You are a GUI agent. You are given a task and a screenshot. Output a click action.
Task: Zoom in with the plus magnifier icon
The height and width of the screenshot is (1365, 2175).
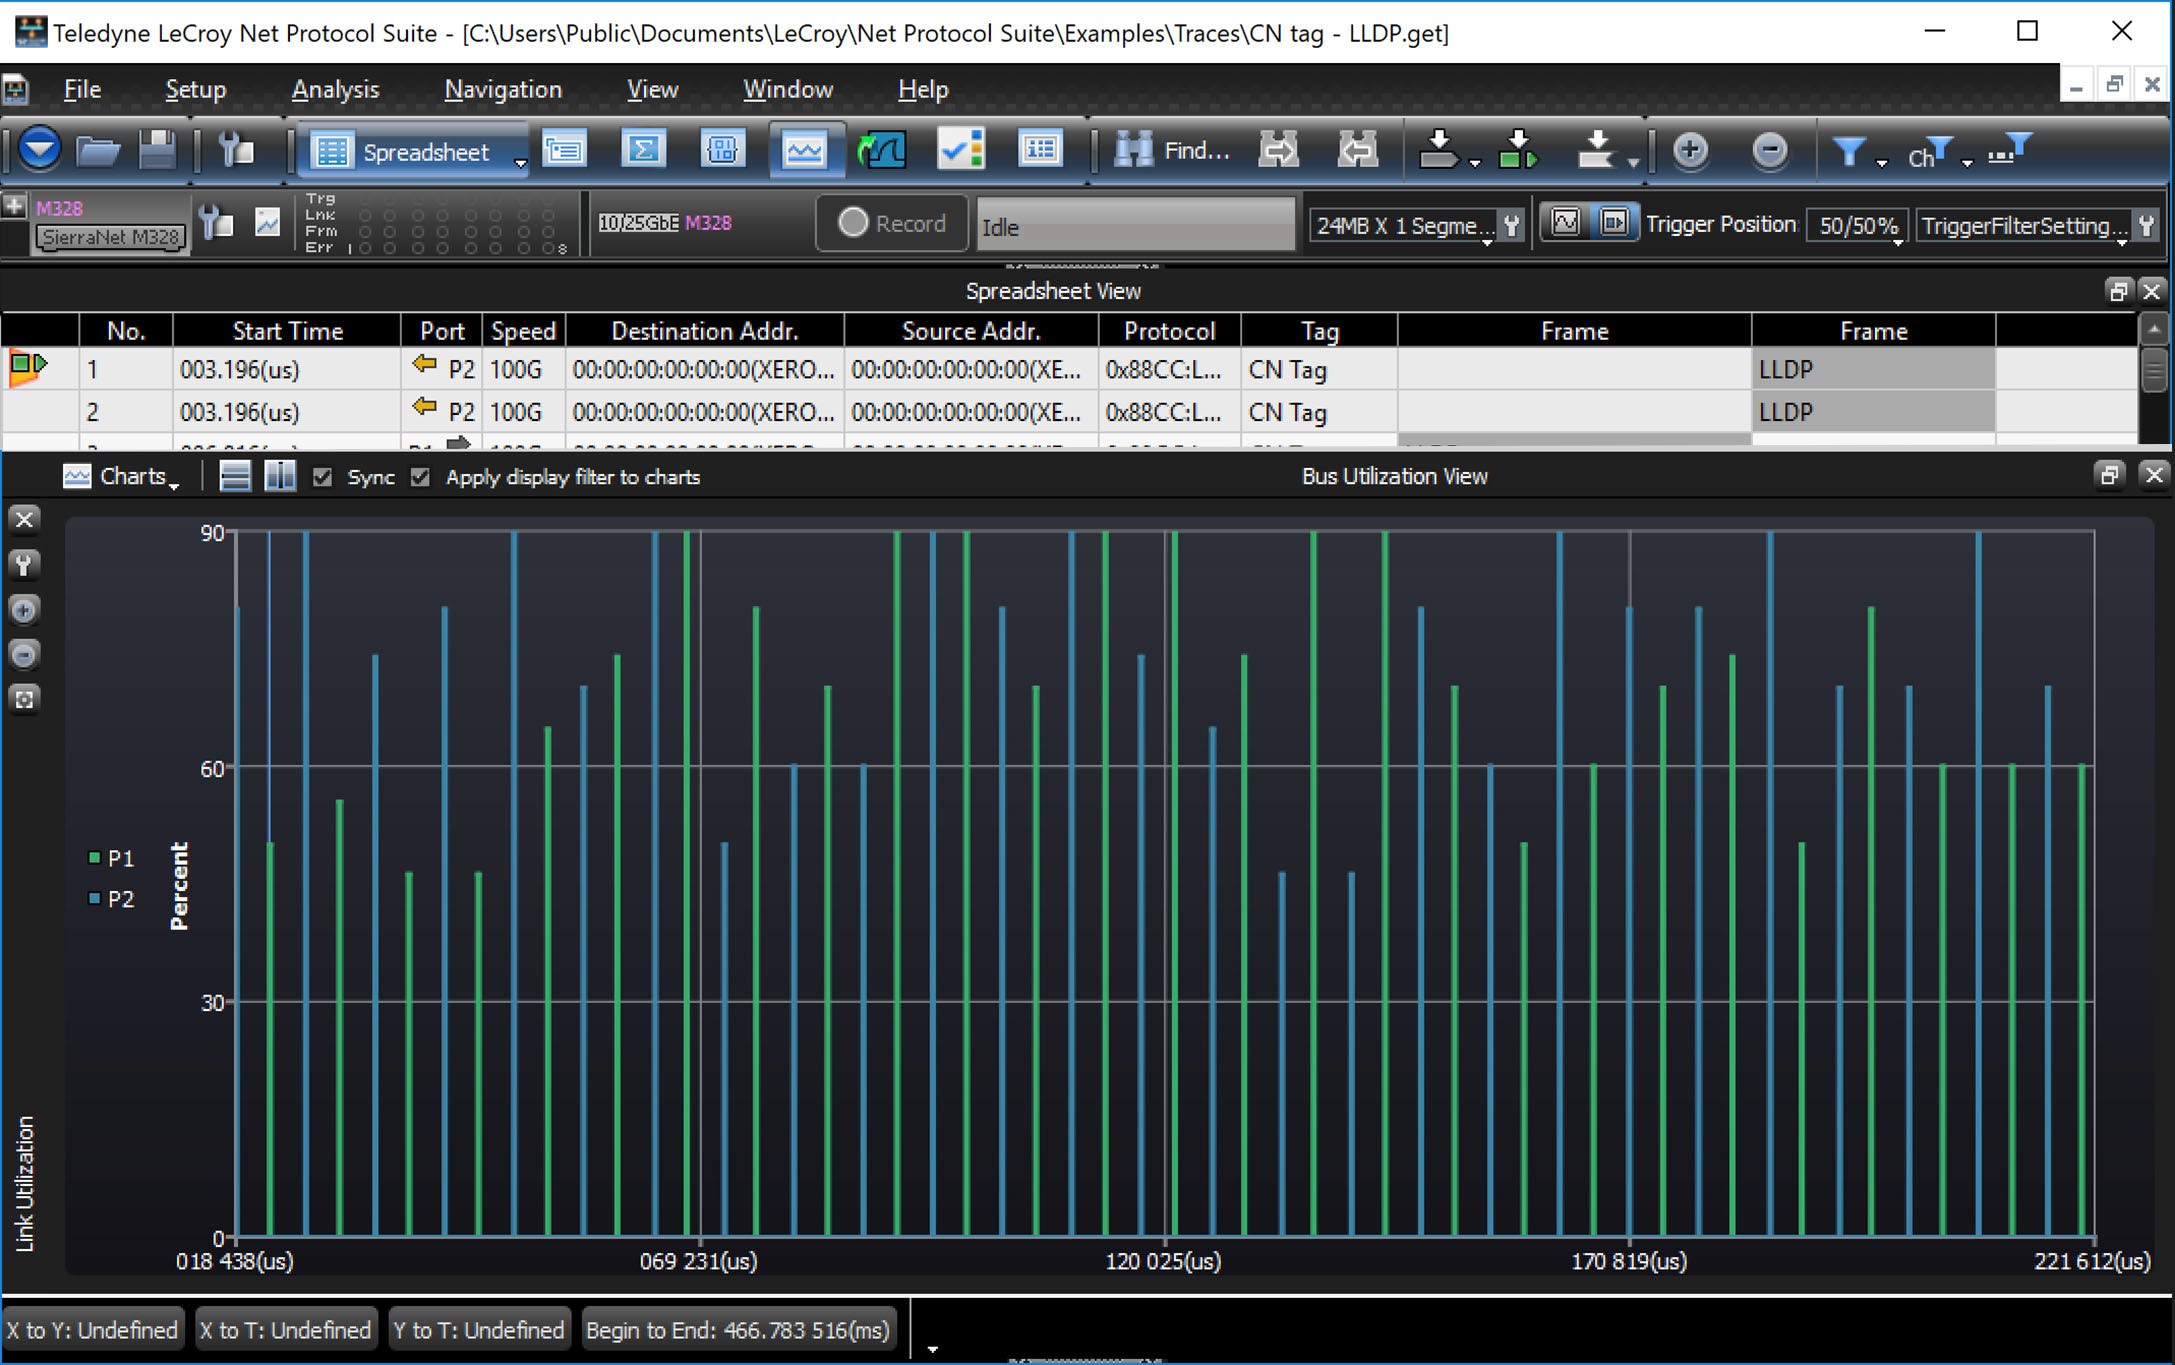[1690, 151]
